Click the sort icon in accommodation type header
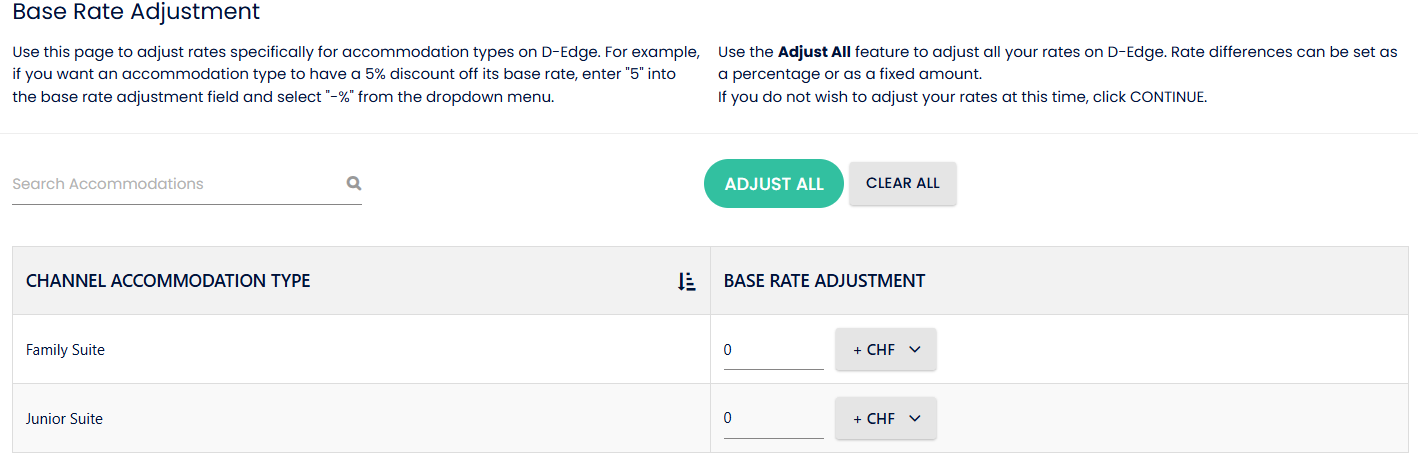The height and width of the screenshot is (453, 1418). tap(686, 281)
